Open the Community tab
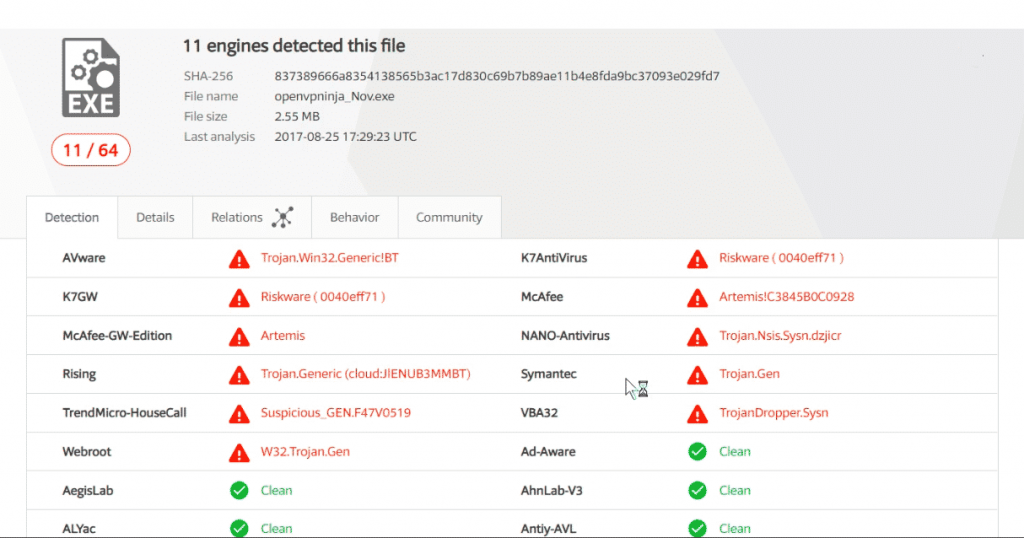This screenshot has width=1024, height=538. click(x=449, y=217)
